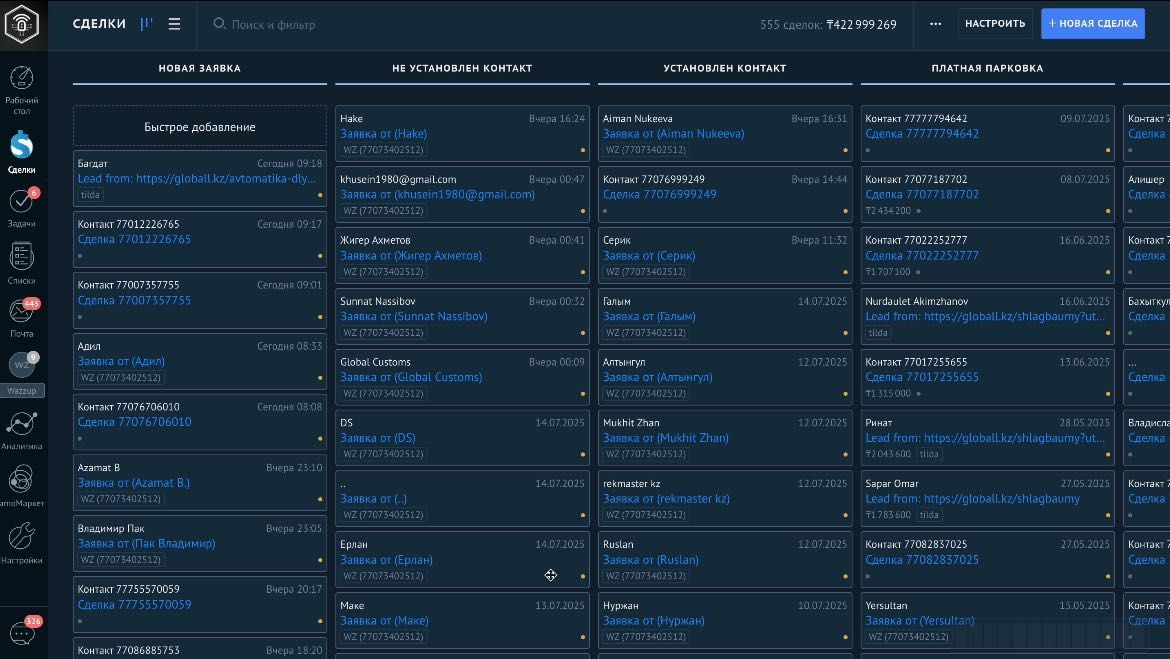Open deal Заявка от (DS)
The width and height of the screenshot is (1170, 659).
coord(378,438)
